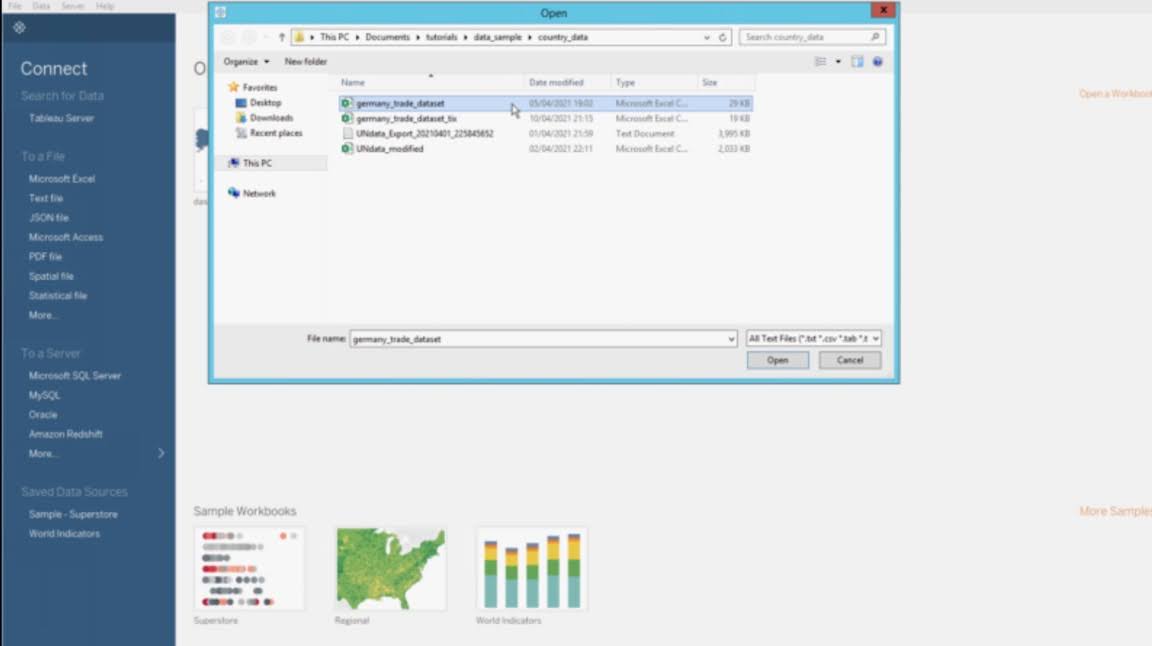The width and height of the screenshot is (1152, 646).
Task: Click New folder in the dialog toolbar
Action: coord(305,62)
